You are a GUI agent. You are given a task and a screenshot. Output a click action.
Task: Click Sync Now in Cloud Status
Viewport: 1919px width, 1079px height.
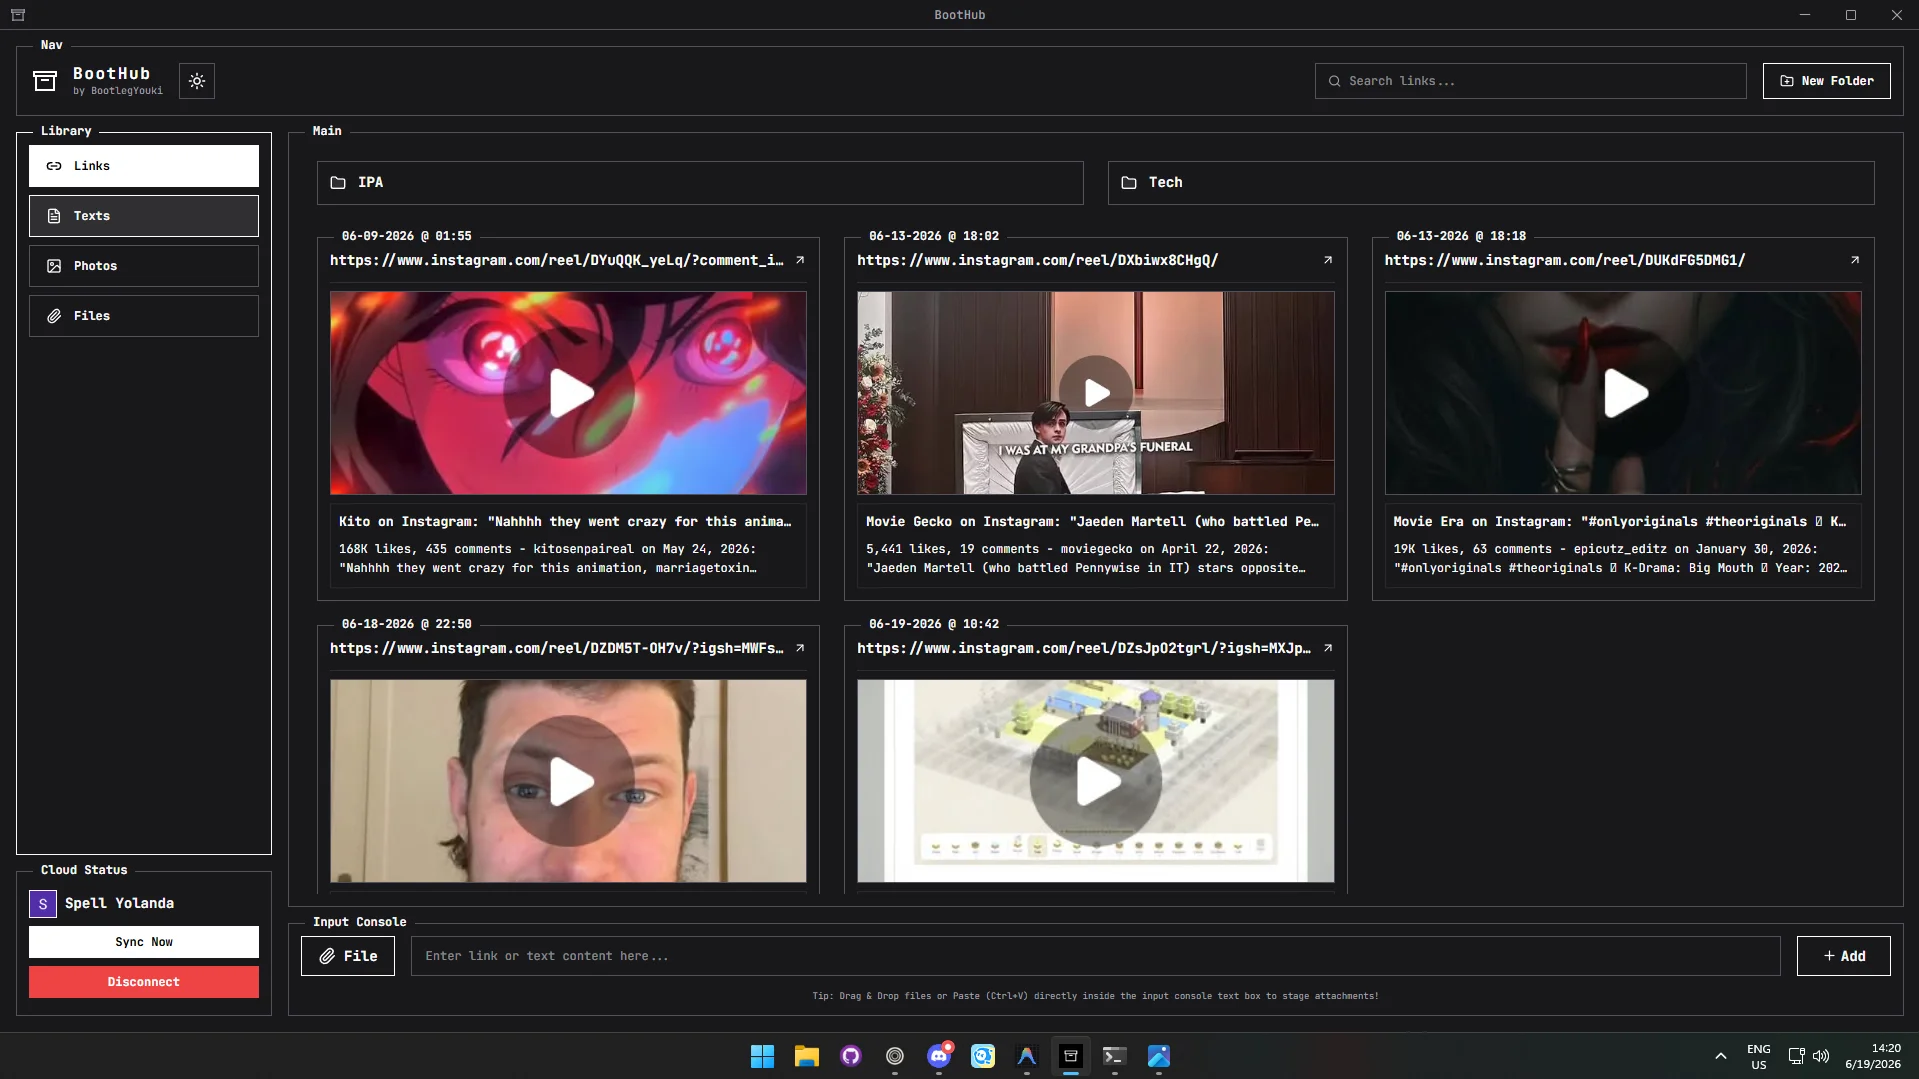(144, 942)
